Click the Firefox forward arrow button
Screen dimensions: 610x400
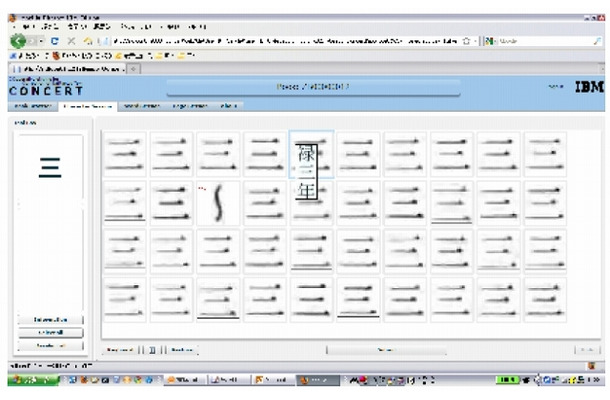point(32,41)
